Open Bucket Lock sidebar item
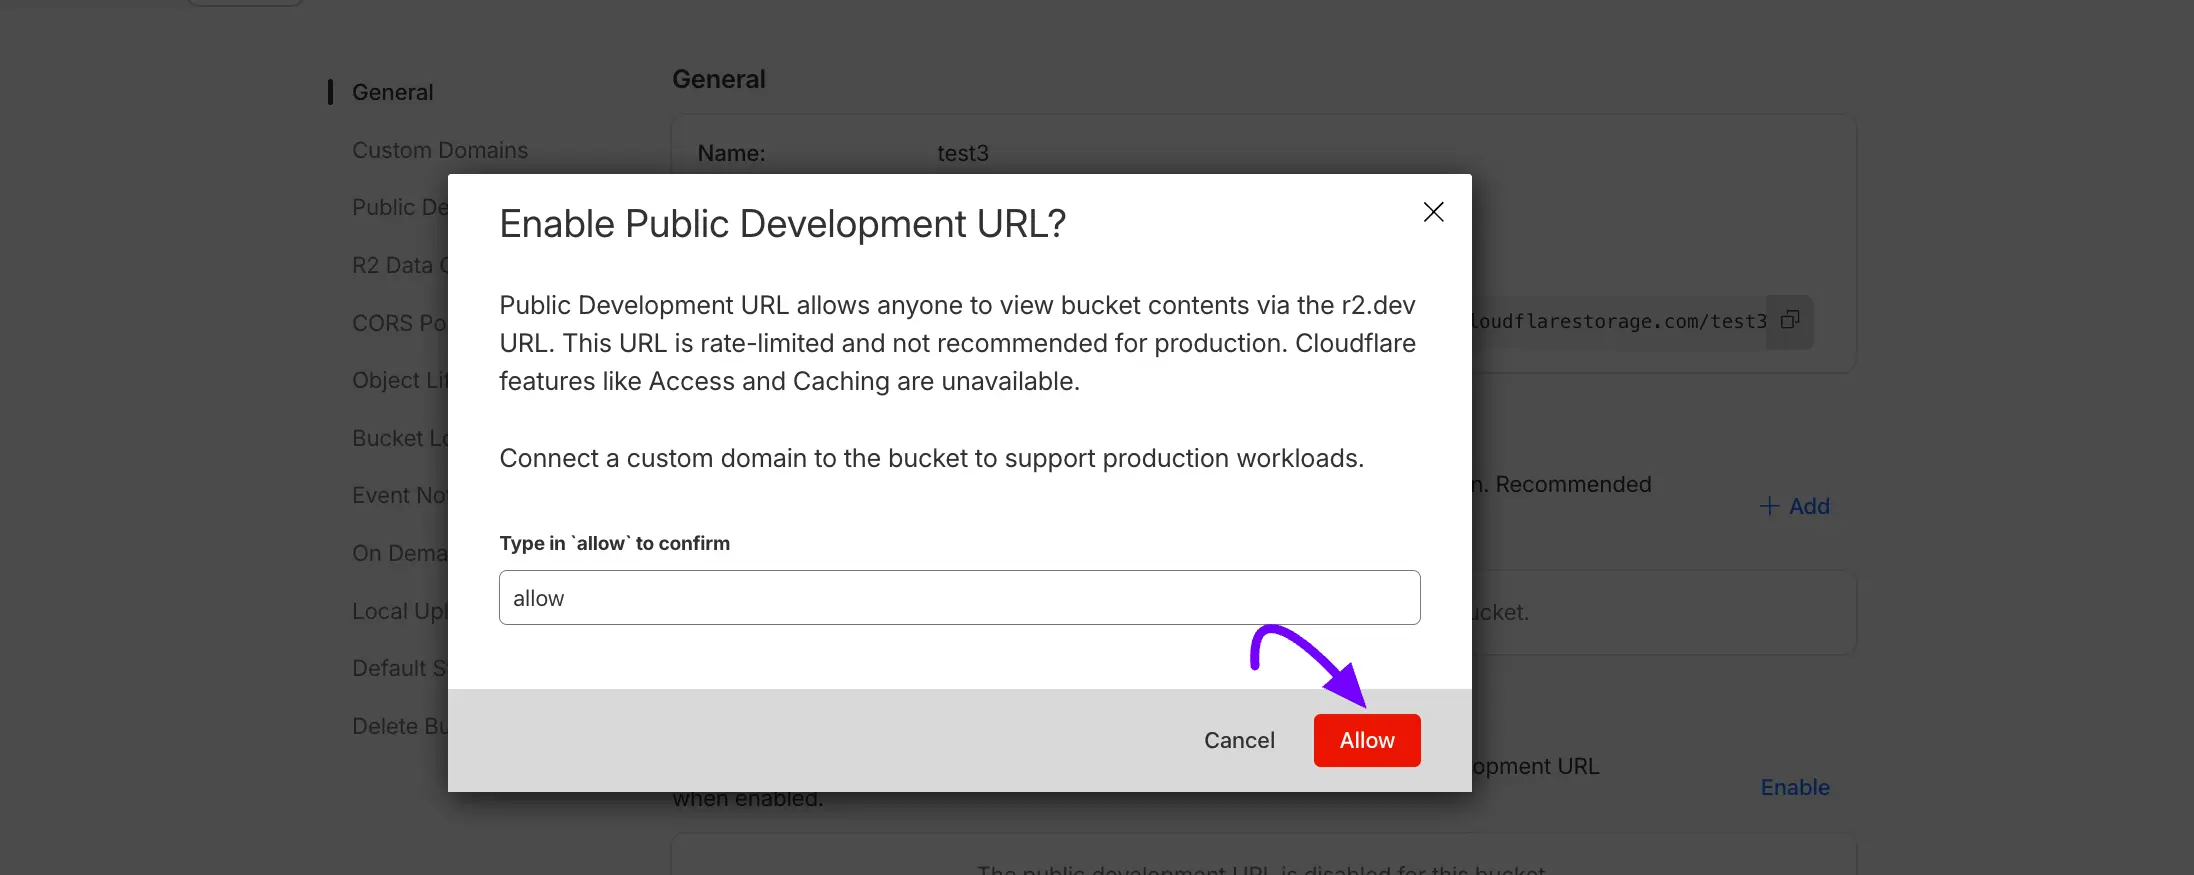Image resolution: width=2194 pixels, height=875 pixels. click(399, 438)
